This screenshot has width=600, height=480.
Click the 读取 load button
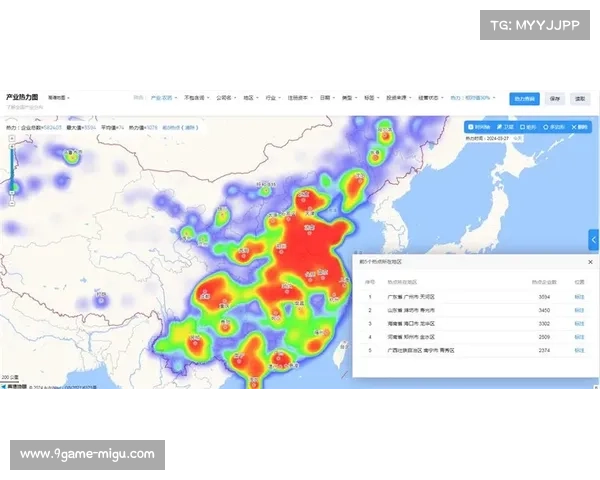click(580, 99)
